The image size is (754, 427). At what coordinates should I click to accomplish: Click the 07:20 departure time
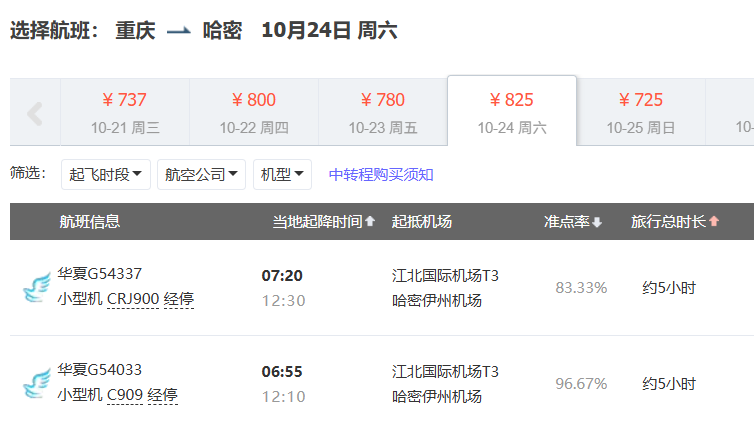pos(282,276)
